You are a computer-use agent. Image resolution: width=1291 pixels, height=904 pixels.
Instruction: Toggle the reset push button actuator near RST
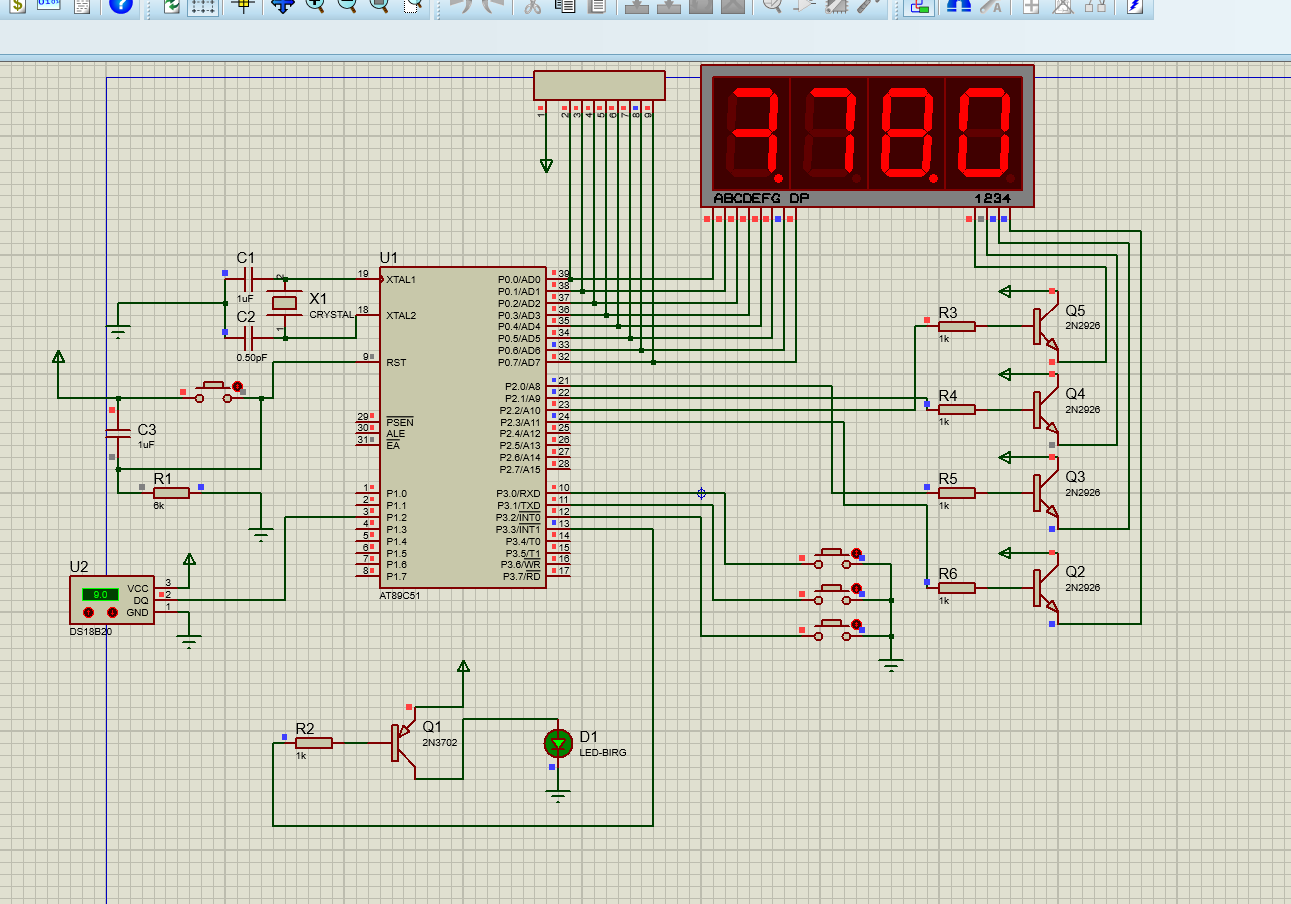(237, 386)
